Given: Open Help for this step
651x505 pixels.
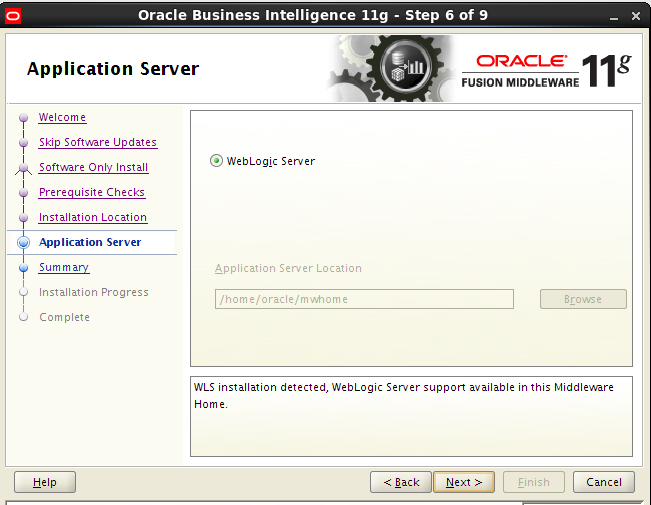Looking at the screenshot, I should pyautogui.click(x=45, y=482).
